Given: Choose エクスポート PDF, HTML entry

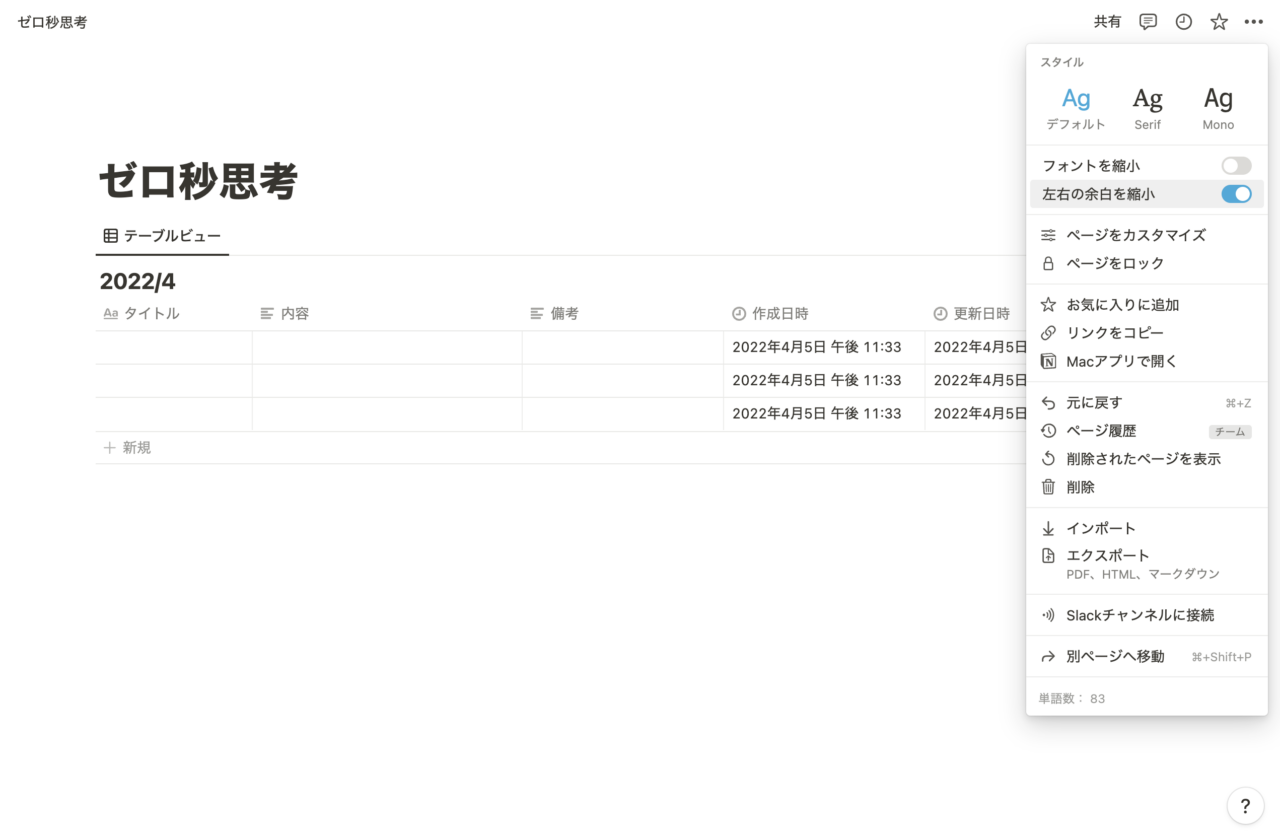Looking at the screenshot, I should pyautogui.click(x=1147, y=564).
